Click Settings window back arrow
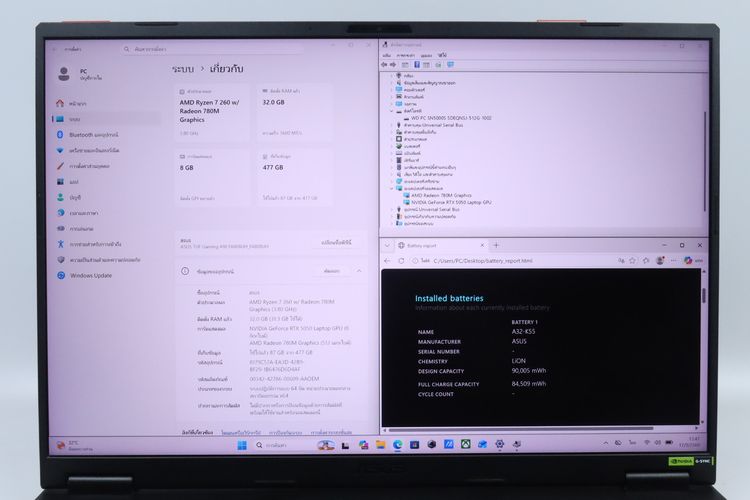 [55, 49]
